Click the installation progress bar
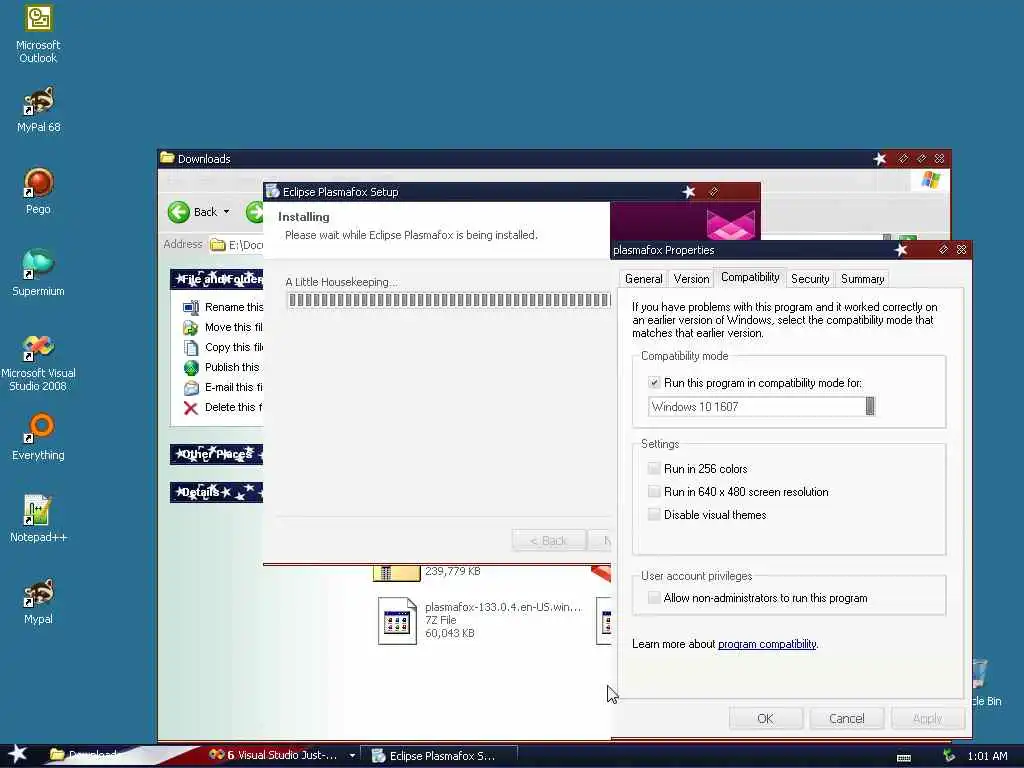Viewport: 1024px width, 768px height. click(x=449, y=300)
